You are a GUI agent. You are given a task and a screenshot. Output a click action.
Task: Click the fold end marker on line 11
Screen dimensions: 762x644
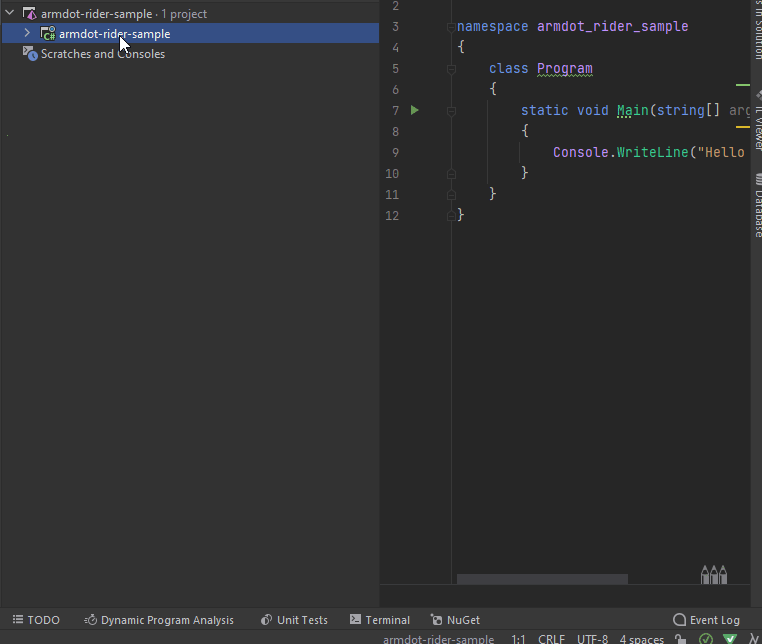(451, 195)
